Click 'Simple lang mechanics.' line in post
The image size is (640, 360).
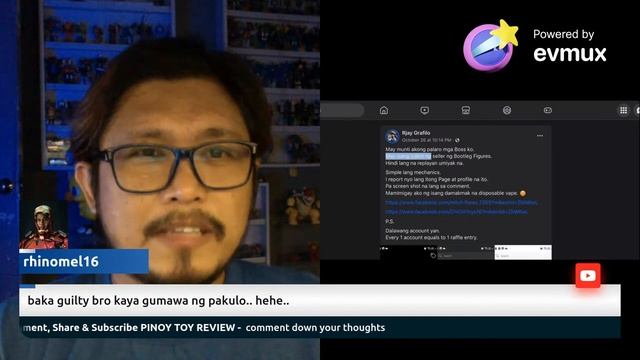(413, 173)
